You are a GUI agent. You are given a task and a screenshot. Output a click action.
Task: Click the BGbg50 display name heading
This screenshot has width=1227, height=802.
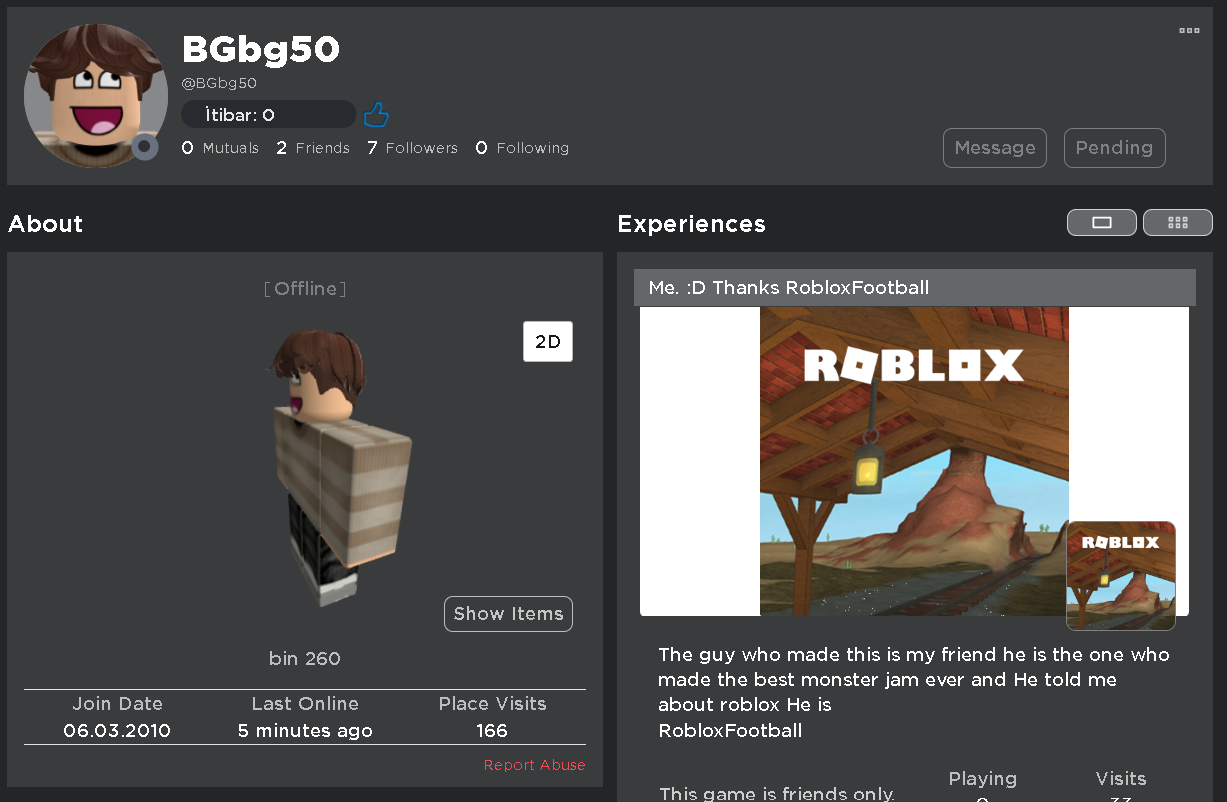(261, 49)
